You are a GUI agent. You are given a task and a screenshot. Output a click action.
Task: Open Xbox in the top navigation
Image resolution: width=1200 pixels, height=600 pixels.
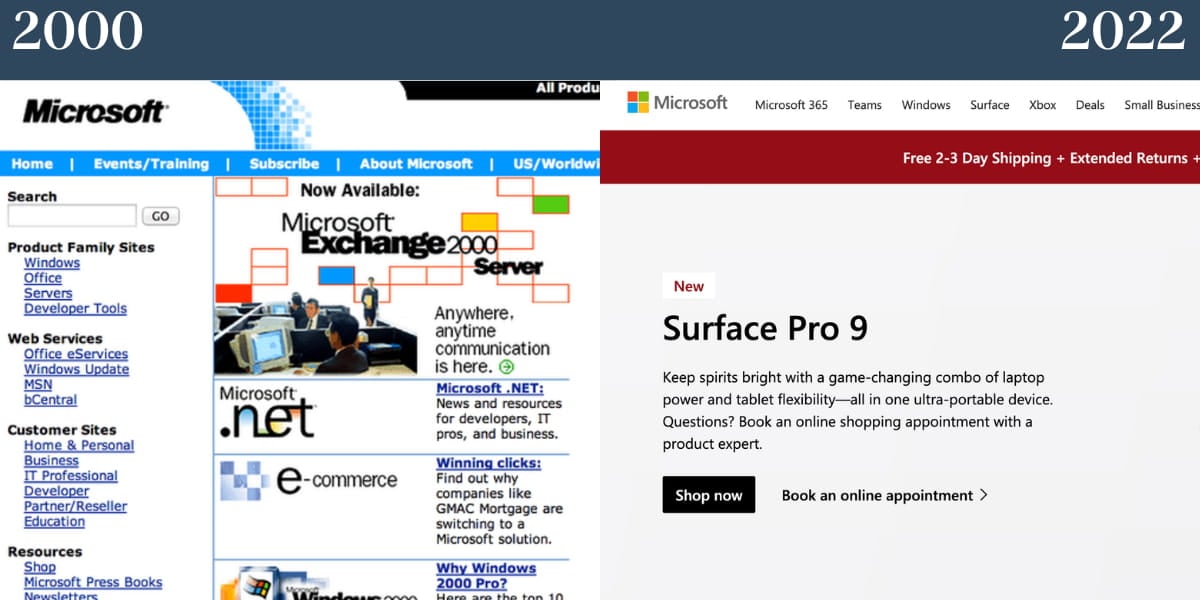[1043, 105]
